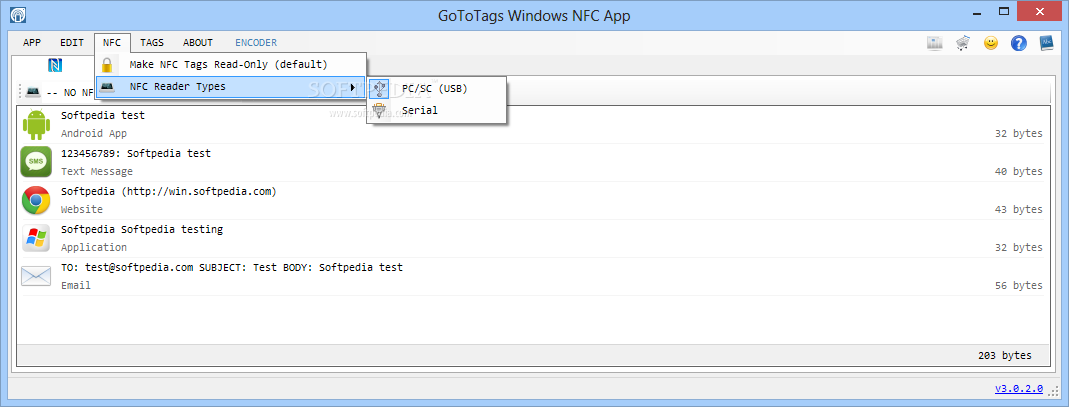Click the blue NFC tag icon at far right
Screen dimensions: 1069x407
[1047, 43]
